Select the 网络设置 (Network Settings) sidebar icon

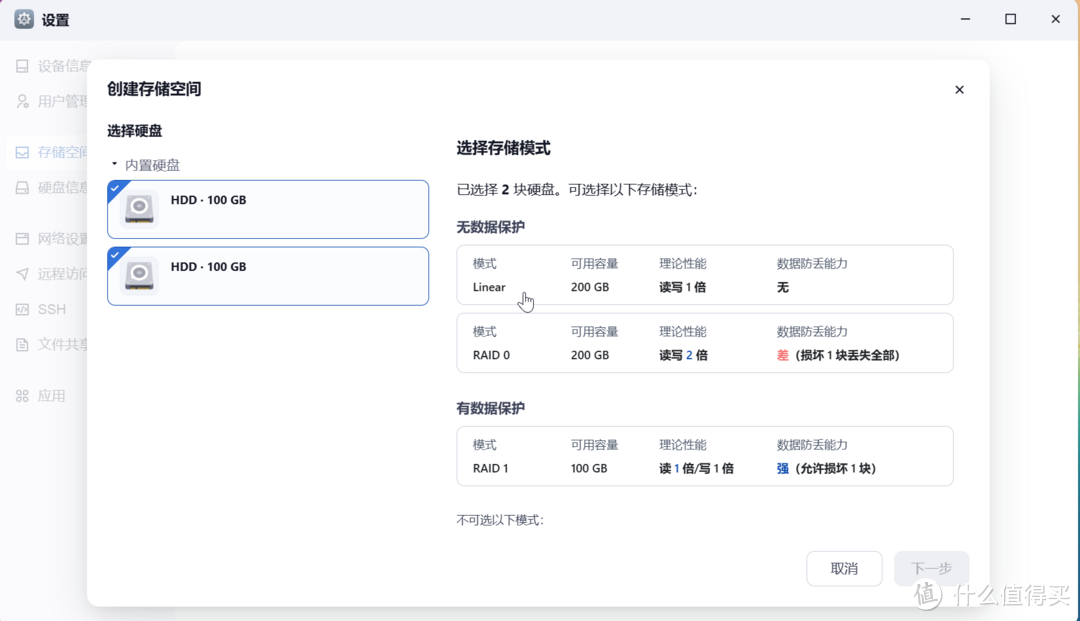tap(22, 238)
